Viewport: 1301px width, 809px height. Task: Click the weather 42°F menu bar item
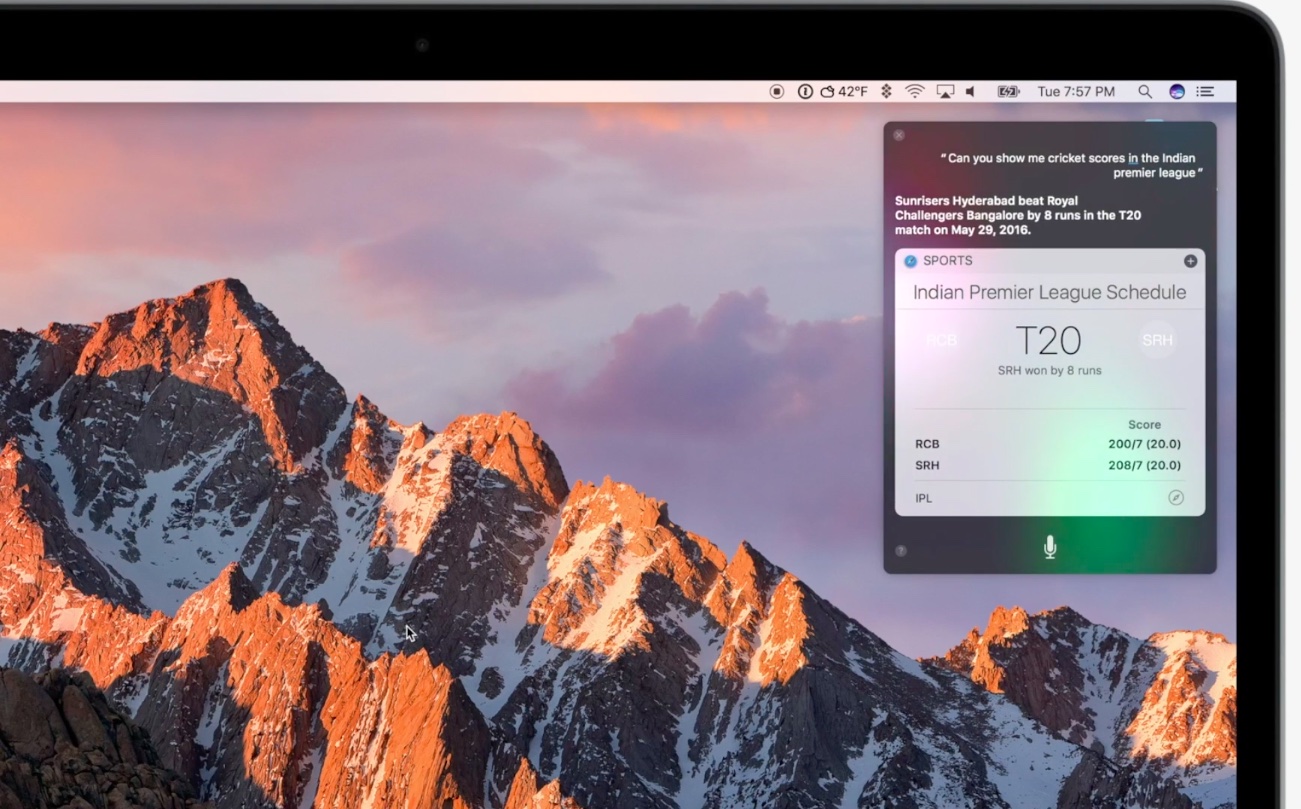coord(844,91)
